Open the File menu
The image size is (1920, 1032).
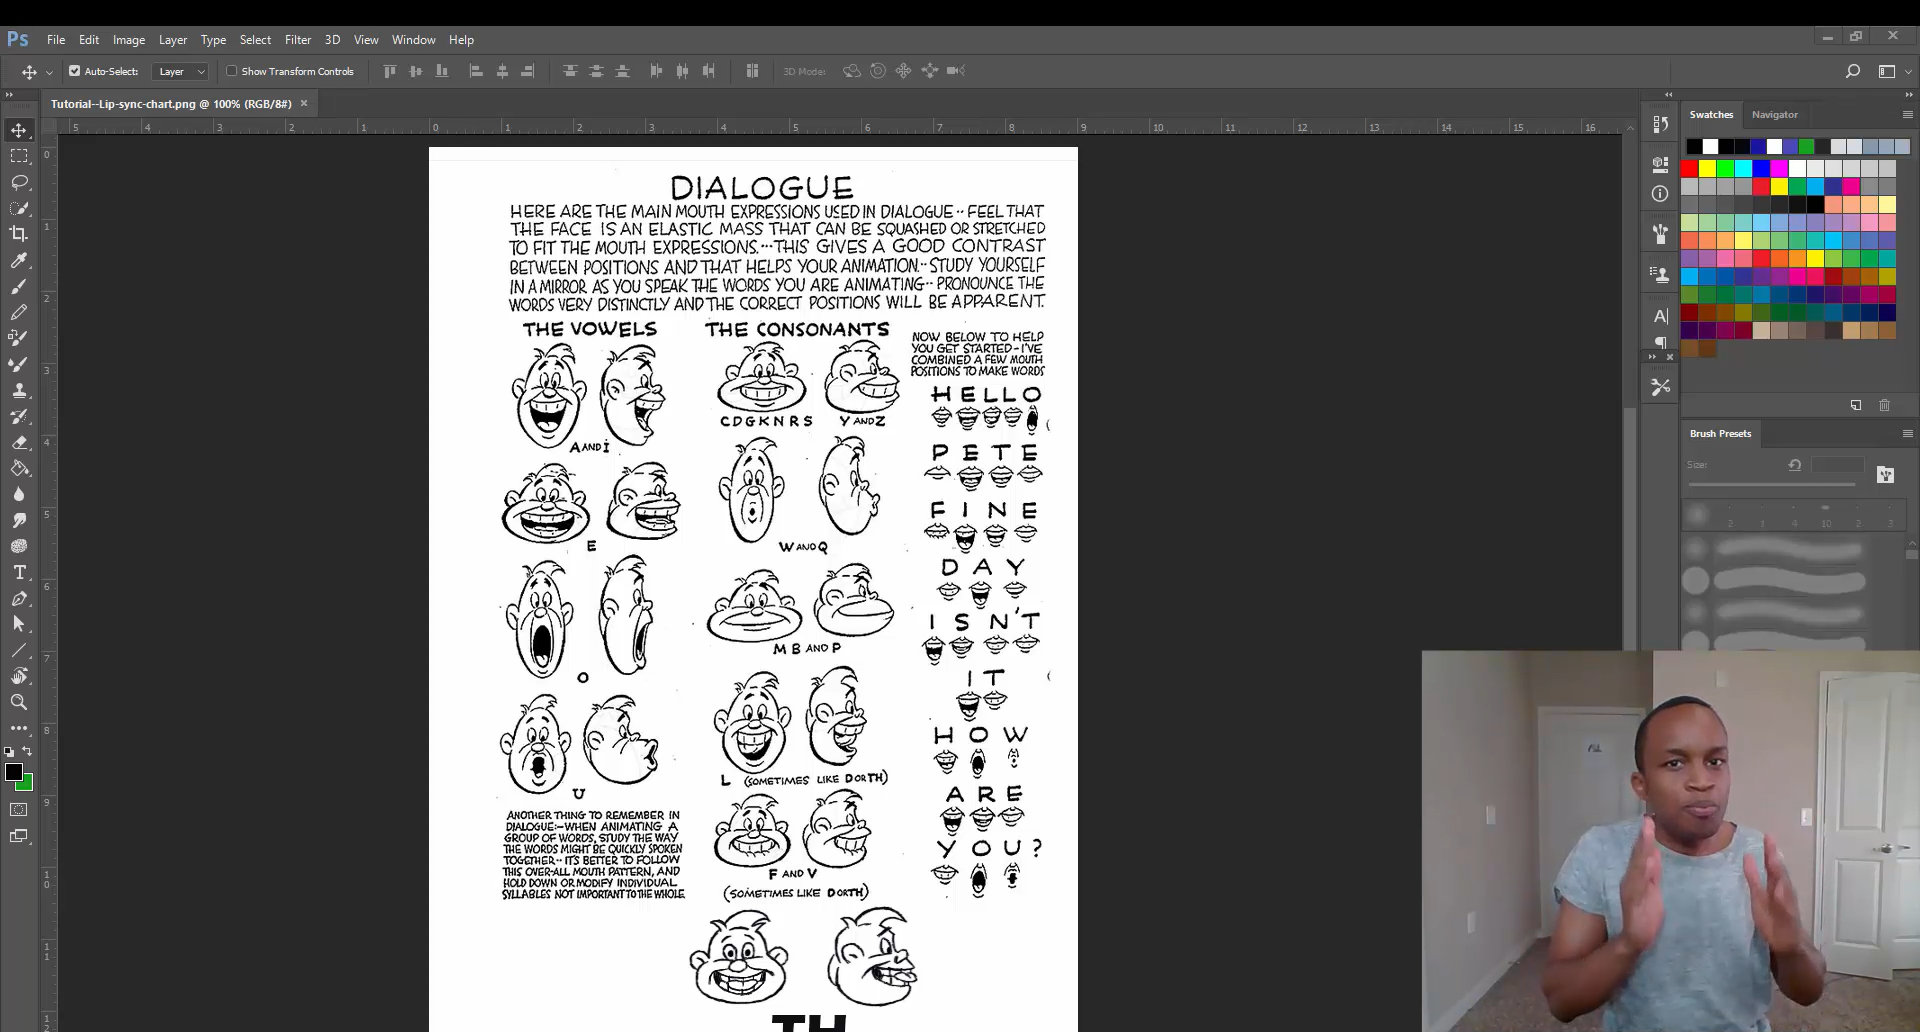56,40
